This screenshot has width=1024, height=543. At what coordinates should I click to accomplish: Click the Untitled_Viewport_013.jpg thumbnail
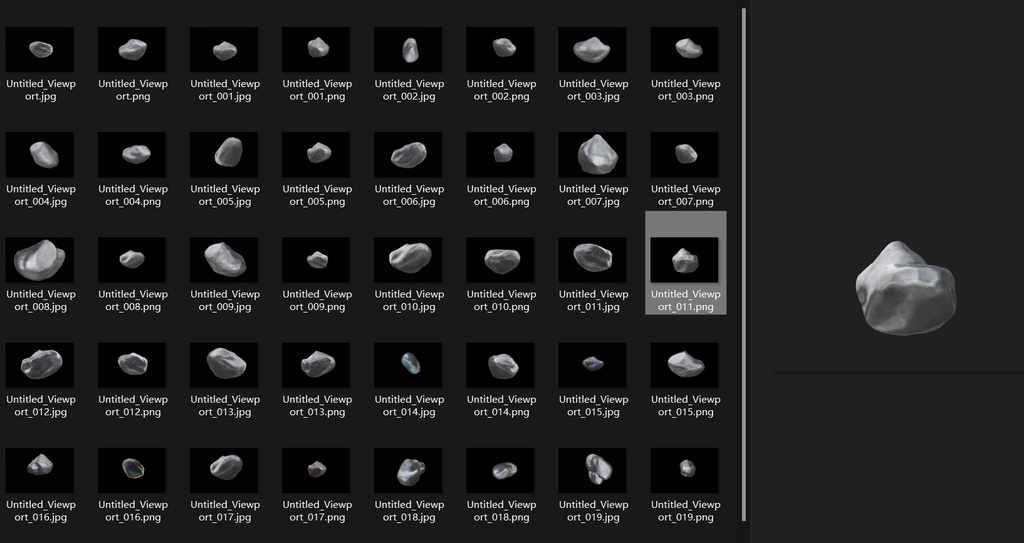pyautogui.click(x=224, y=365)
